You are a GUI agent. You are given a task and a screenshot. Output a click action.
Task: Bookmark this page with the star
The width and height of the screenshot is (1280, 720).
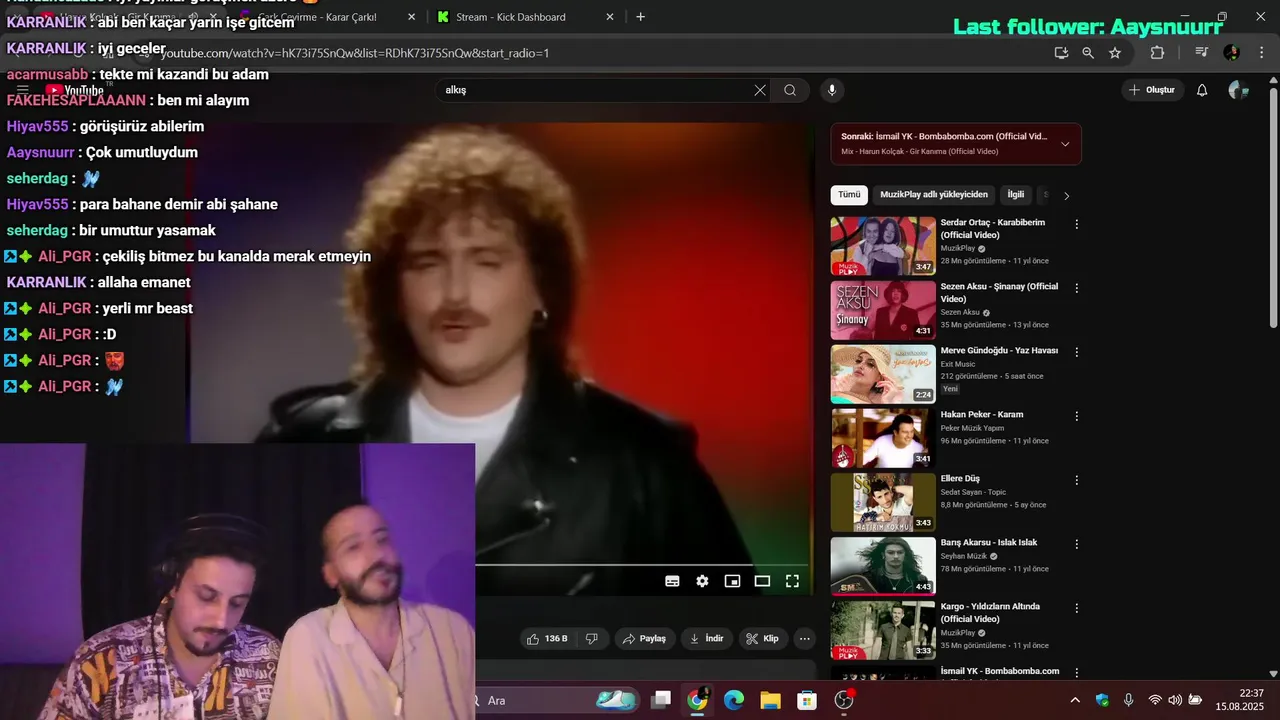coord(1115,53)
